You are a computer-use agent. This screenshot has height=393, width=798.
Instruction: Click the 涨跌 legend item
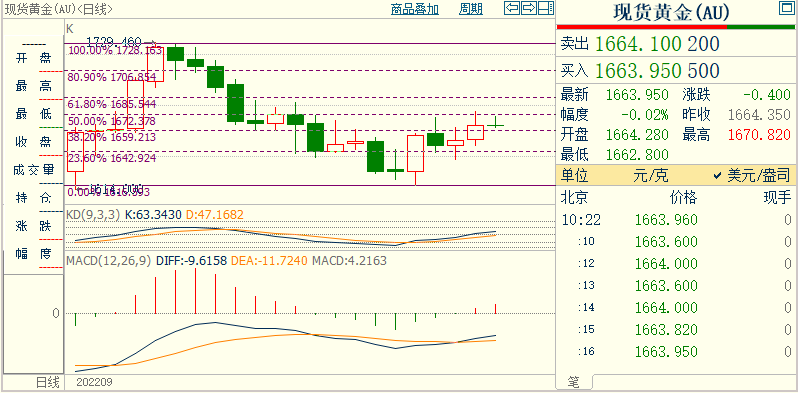click(x=34, y=226)
